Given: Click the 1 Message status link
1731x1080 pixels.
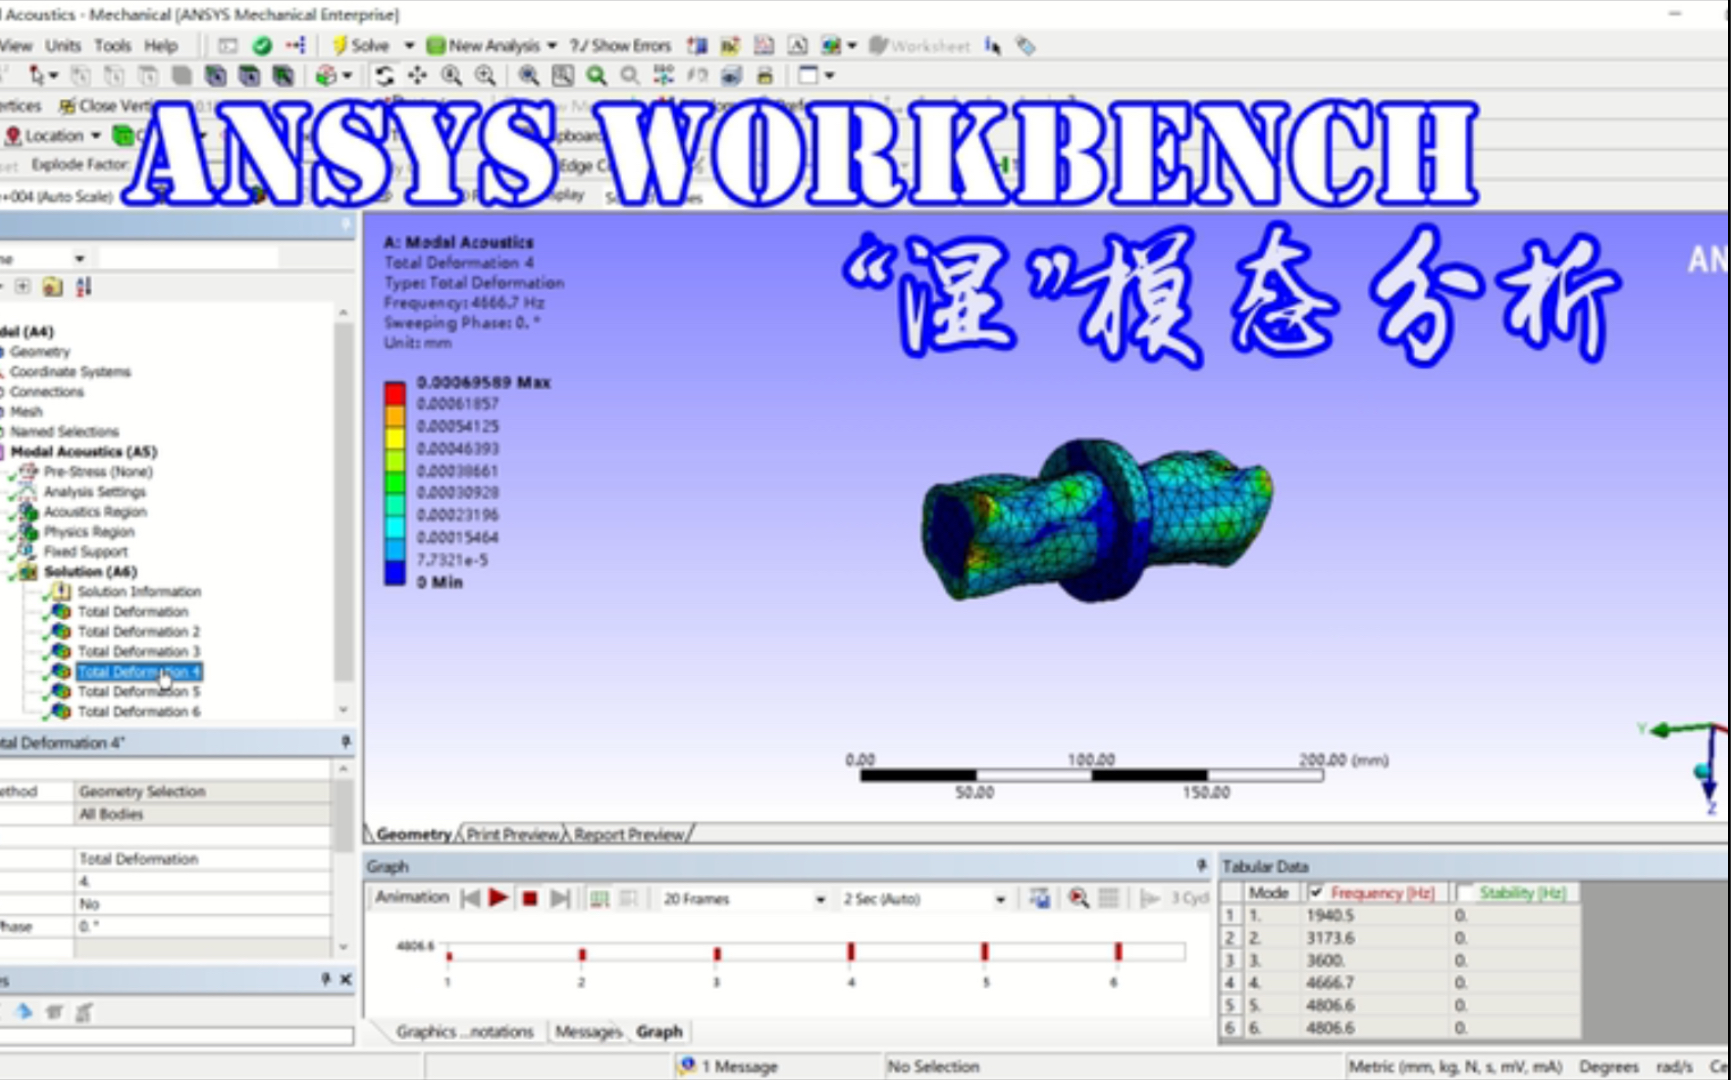Looking at the screenshot, I should click(739, 1066).
